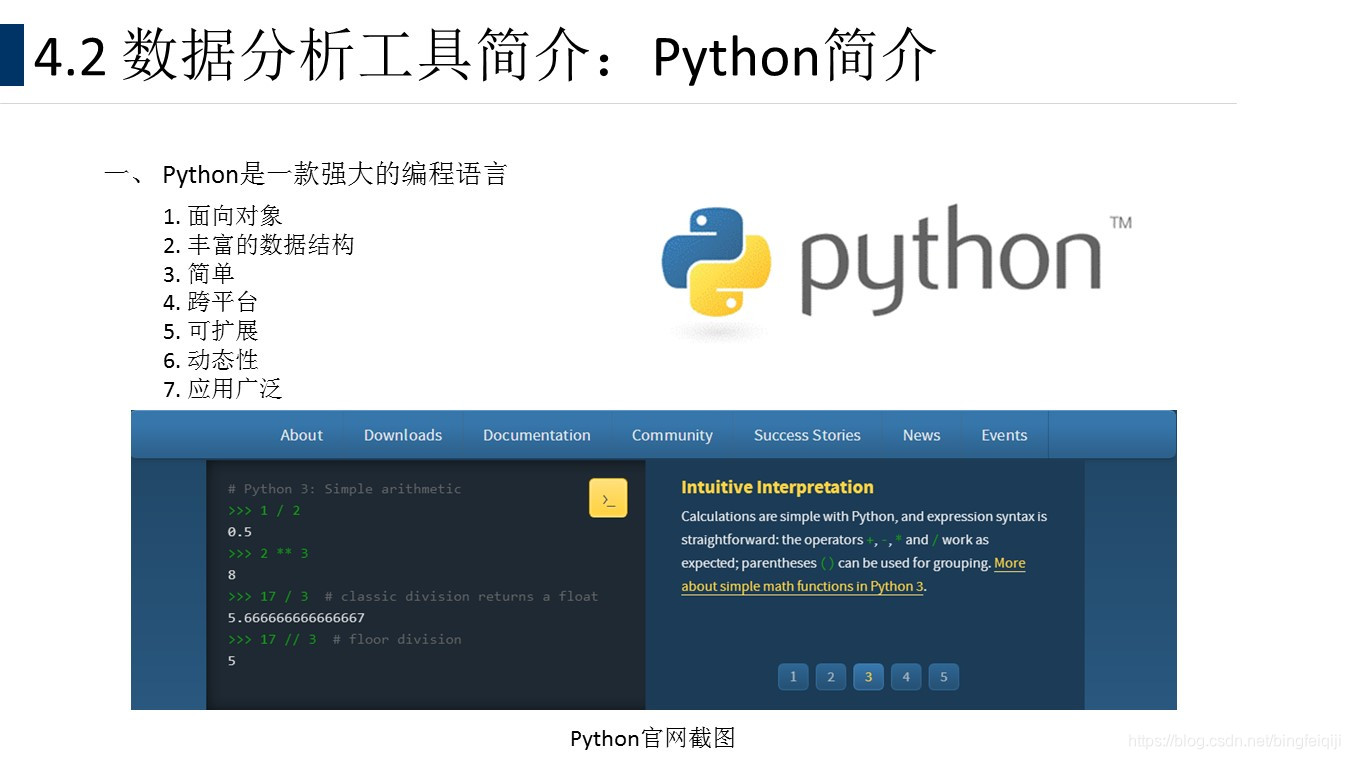1350x759 pixels.
Task: Select highlighted slide 3 button
Action: click(868, 677)
